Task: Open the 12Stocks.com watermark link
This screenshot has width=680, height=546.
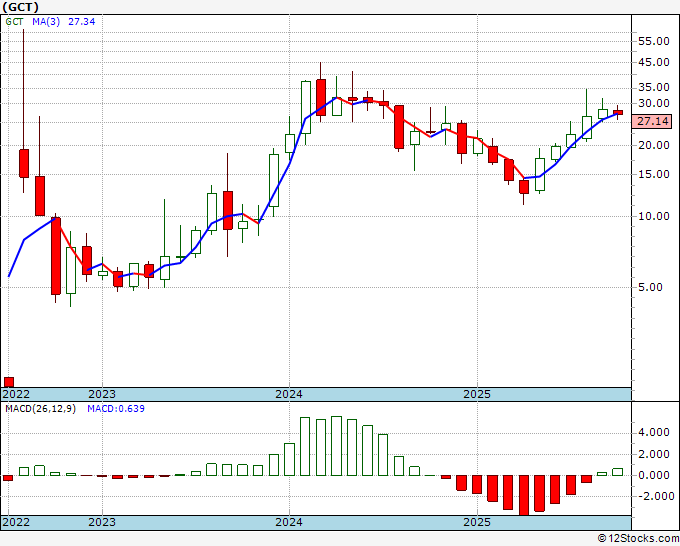Action: tap(638, 538)
